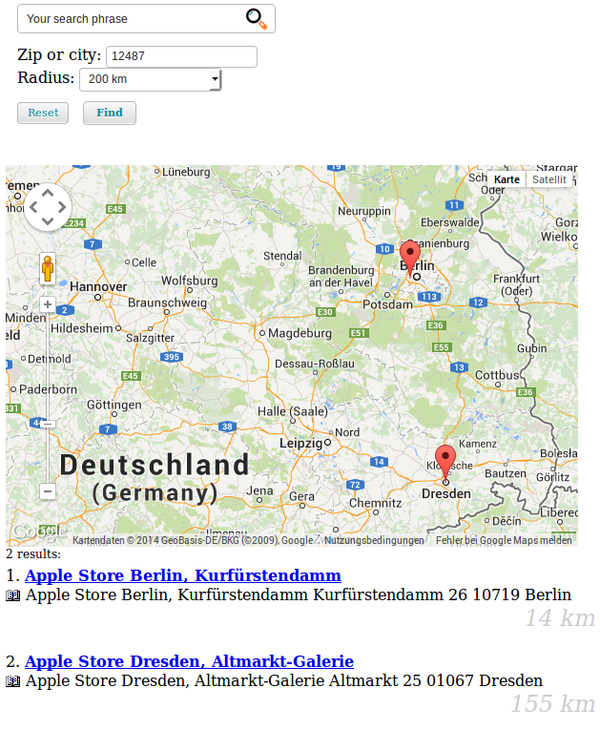Click the red Berlin map marker
This screenshot has height=730, width=600.
click(410, 255)
